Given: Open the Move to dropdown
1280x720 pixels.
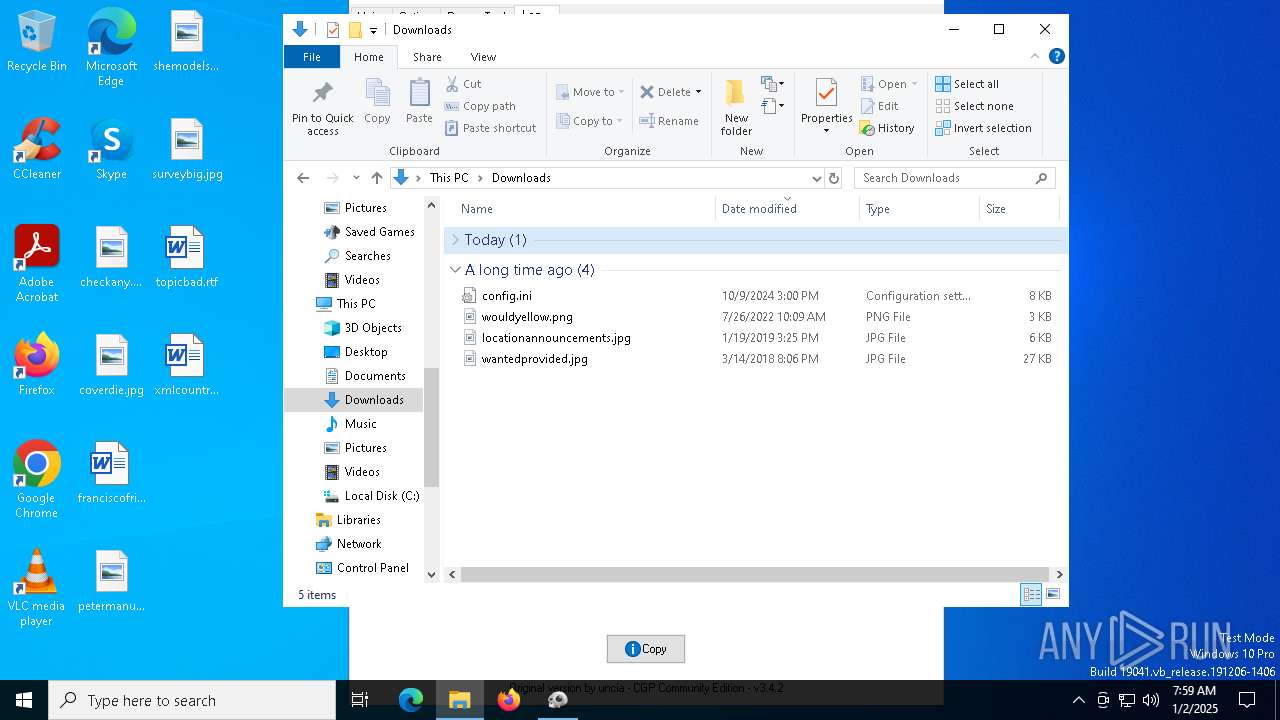Looking at the screenshot, I should point(589,92).
